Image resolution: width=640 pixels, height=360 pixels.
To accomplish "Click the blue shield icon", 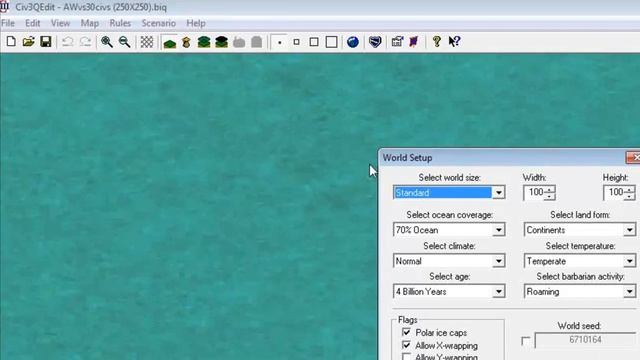I will pos(375,42).
